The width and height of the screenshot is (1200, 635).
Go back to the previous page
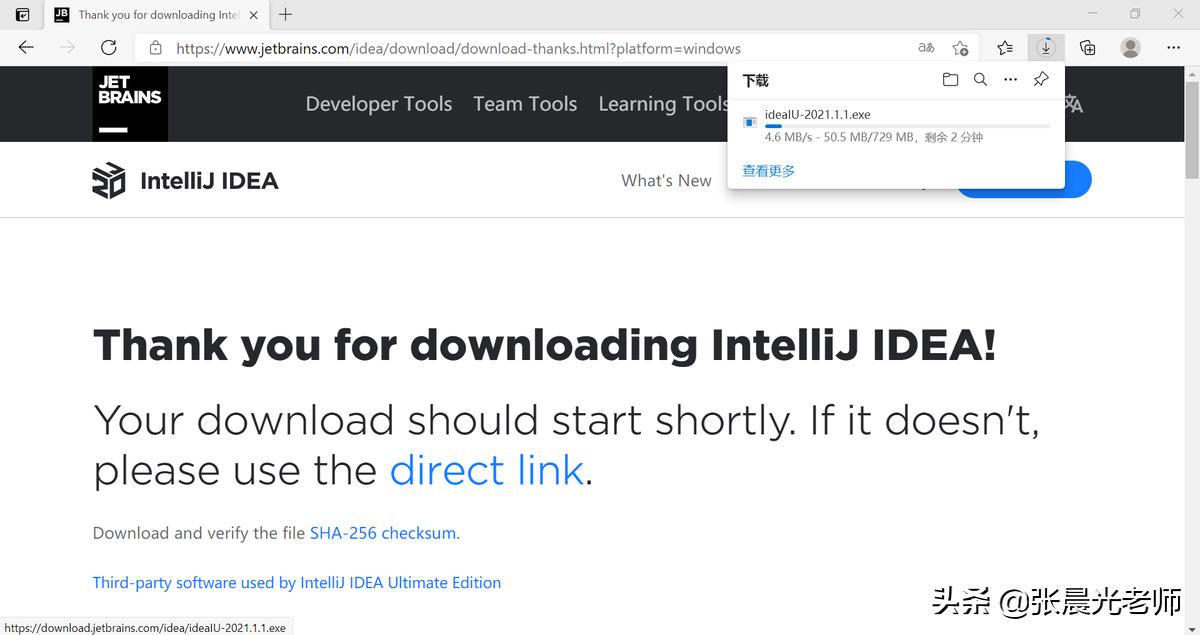[x=26, y=47]
